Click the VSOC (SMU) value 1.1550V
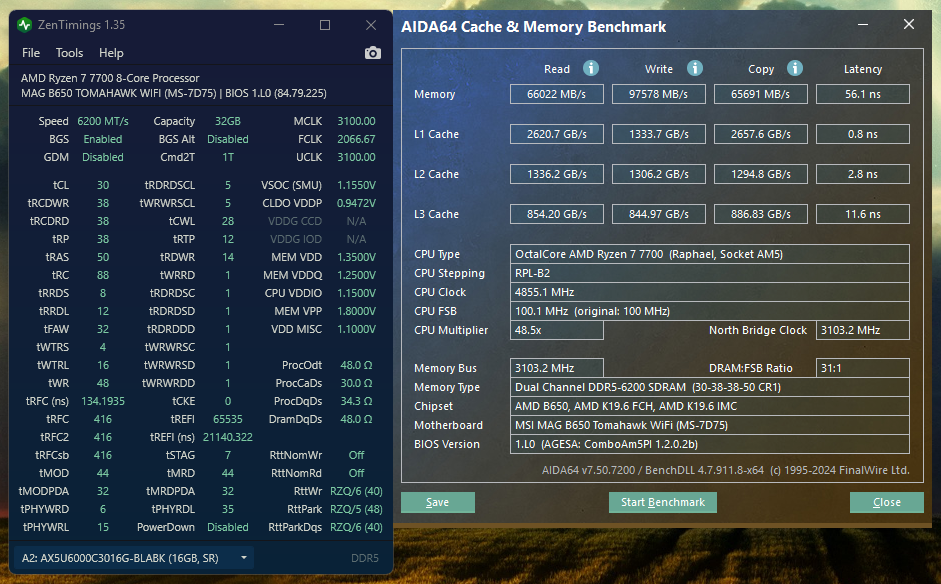Screen dimensions: 941x584 click(356, 185)
